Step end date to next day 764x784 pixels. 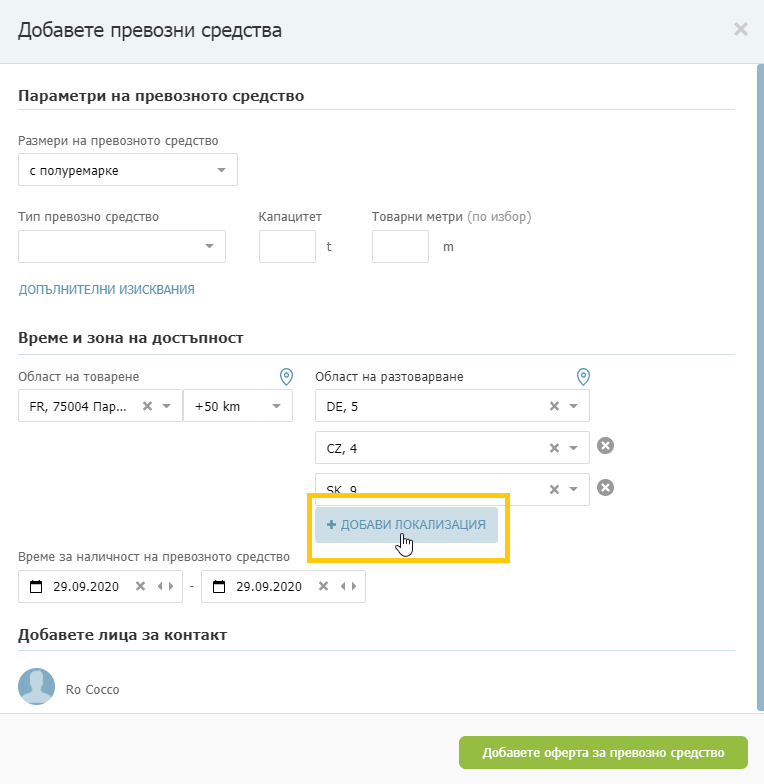[x=354, y=586]
